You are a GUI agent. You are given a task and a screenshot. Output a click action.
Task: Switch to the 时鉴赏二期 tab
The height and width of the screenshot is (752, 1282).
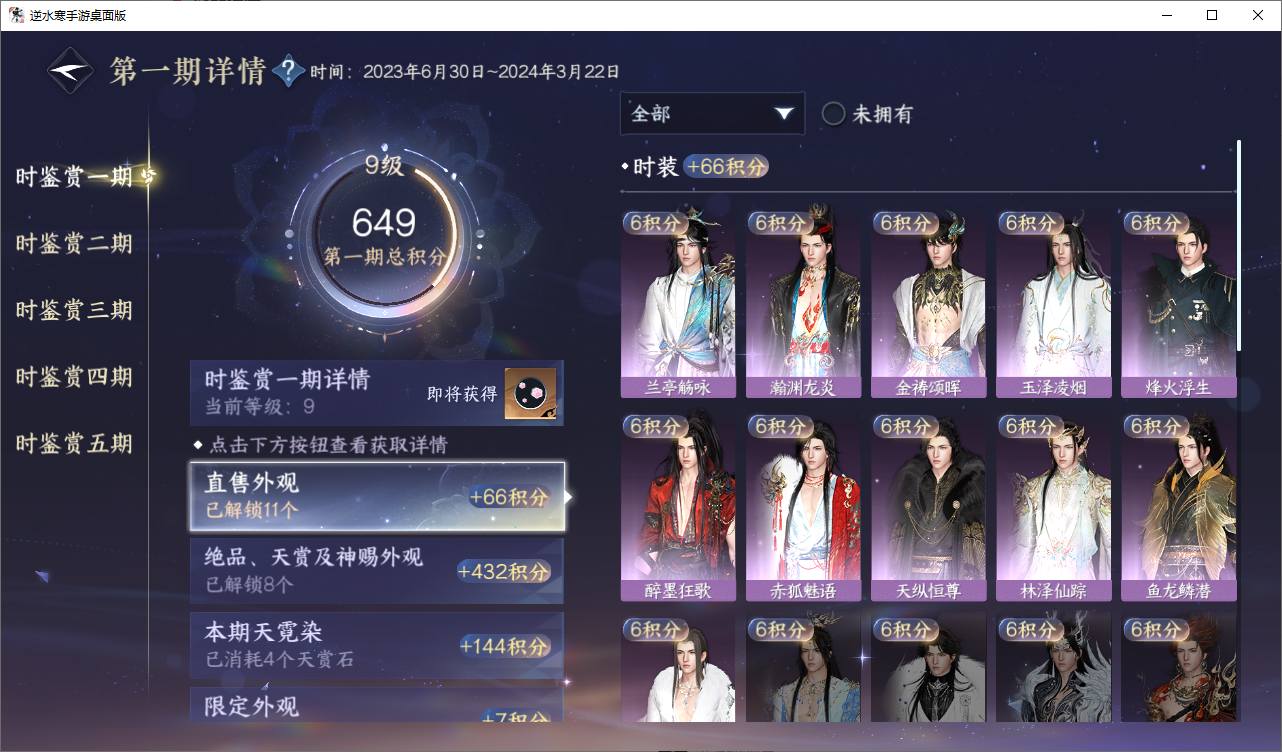pos(74,244)
